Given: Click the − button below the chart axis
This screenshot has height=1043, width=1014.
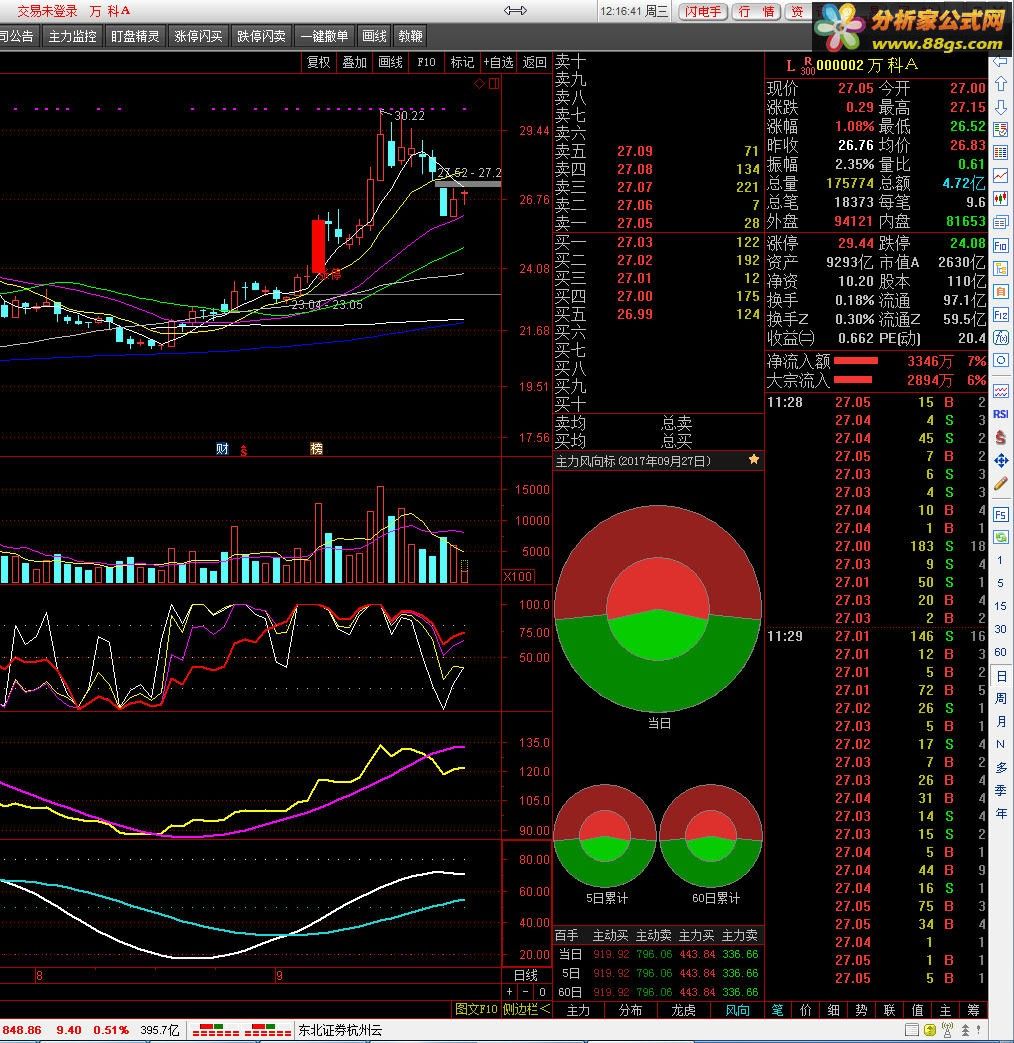Looking at the screenshot, I should click(x=526, y=991).
